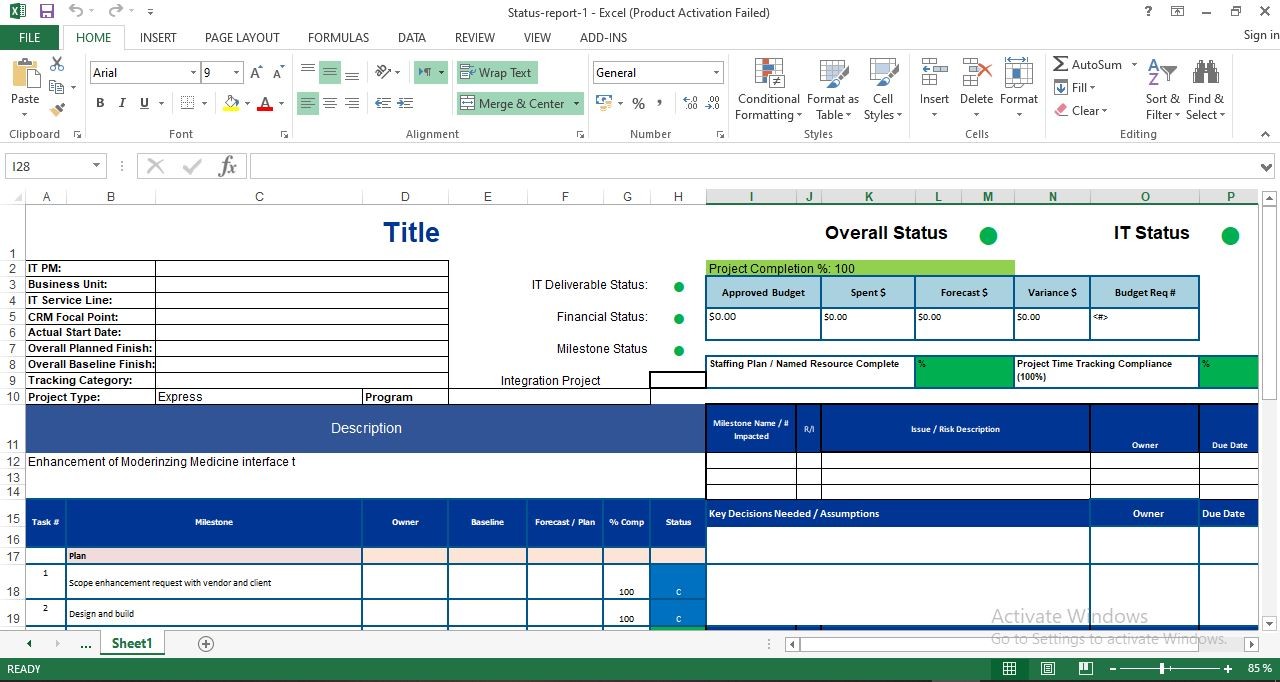Click Sign in link
Viewport: 1280px width, 682px height.
pyautogui.click(x=1260, y=35)
